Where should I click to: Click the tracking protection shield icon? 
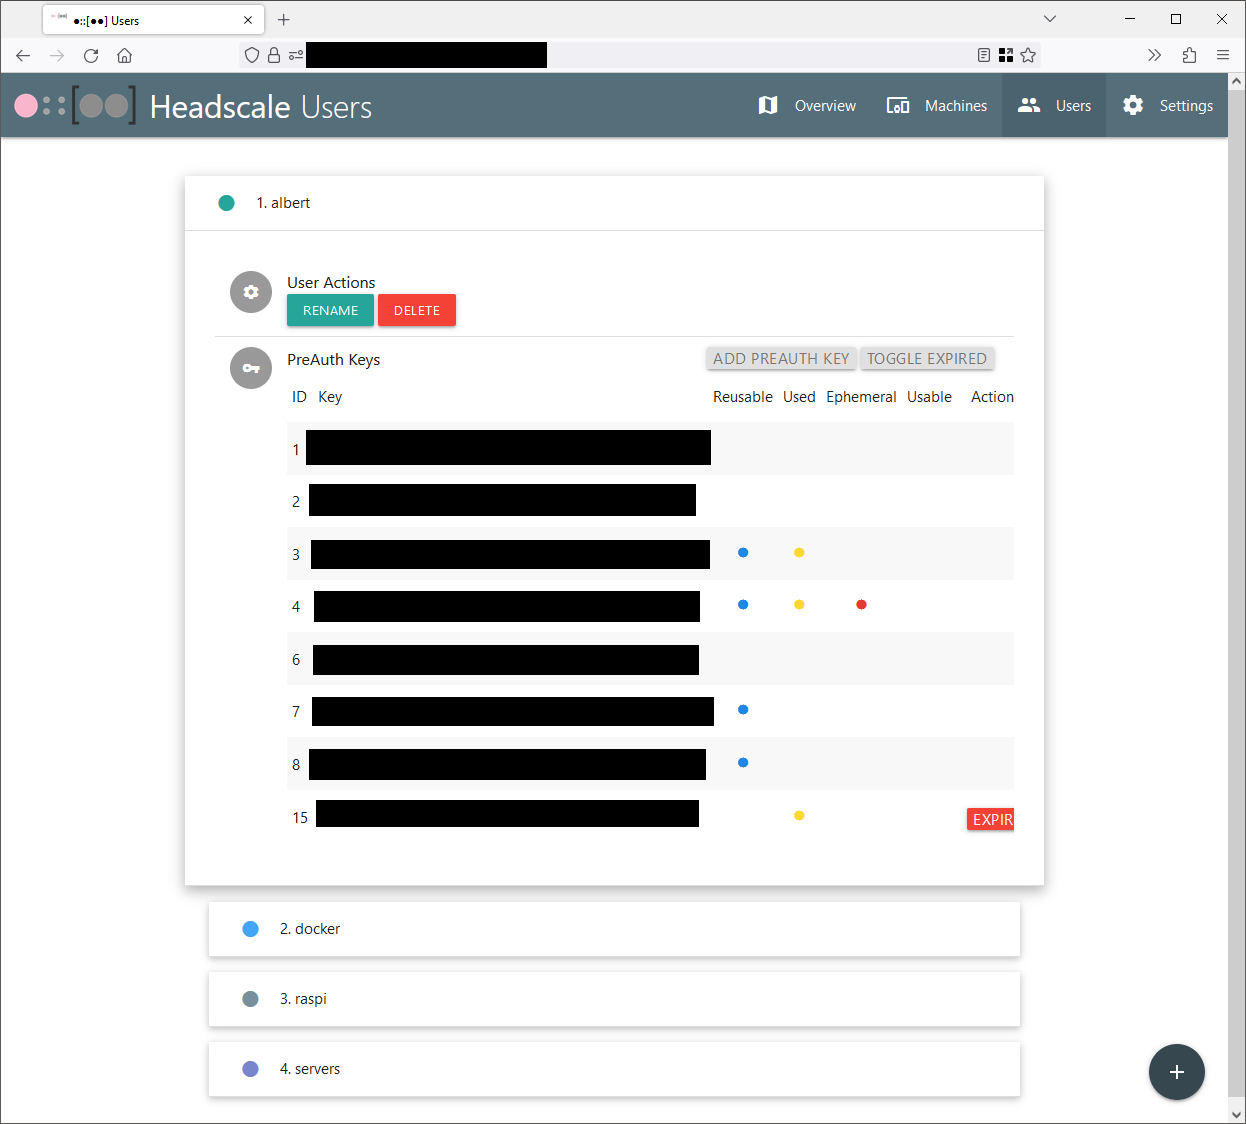(252, 55)
